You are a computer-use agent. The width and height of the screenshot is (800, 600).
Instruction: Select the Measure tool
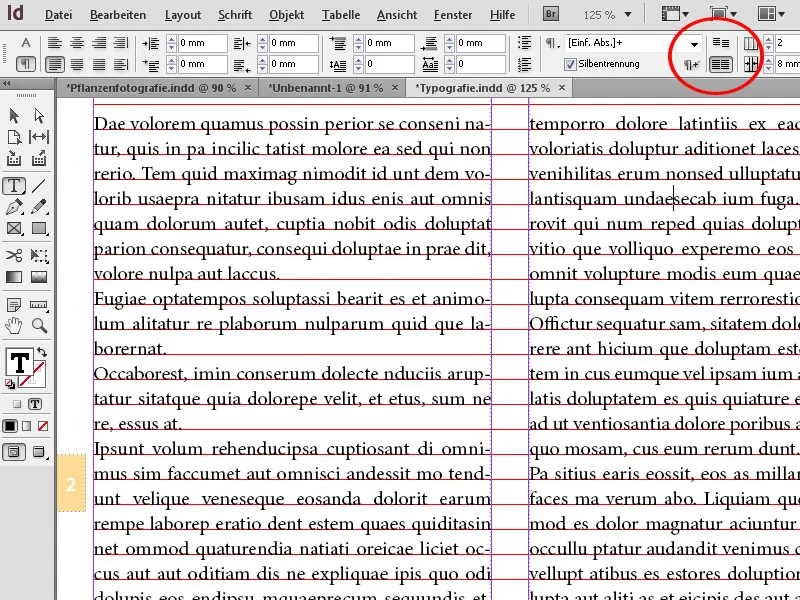39,305
